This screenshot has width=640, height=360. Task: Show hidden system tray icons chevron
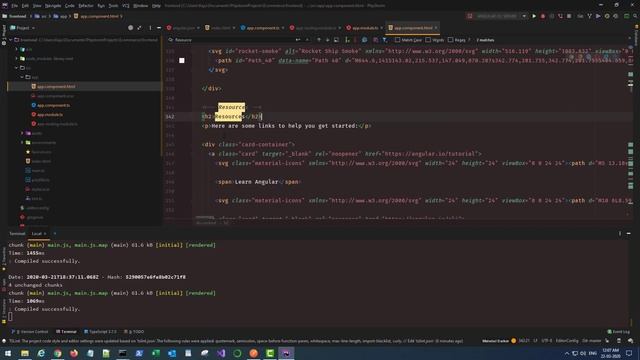click(x=567, y=353)
